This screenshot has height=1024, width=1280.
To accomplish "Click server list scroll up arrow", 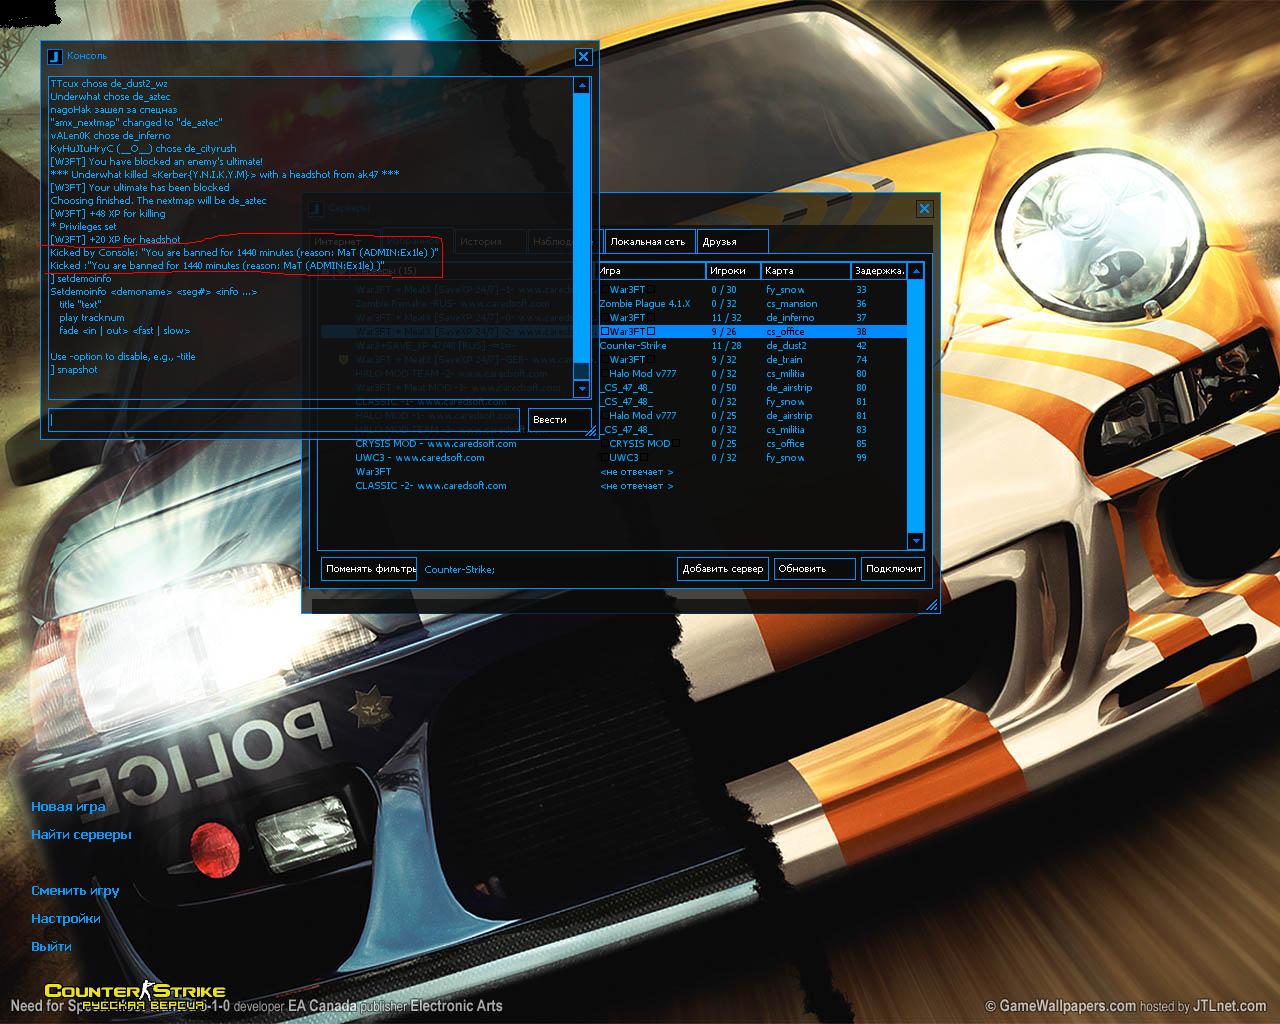I will click(915, 271).
